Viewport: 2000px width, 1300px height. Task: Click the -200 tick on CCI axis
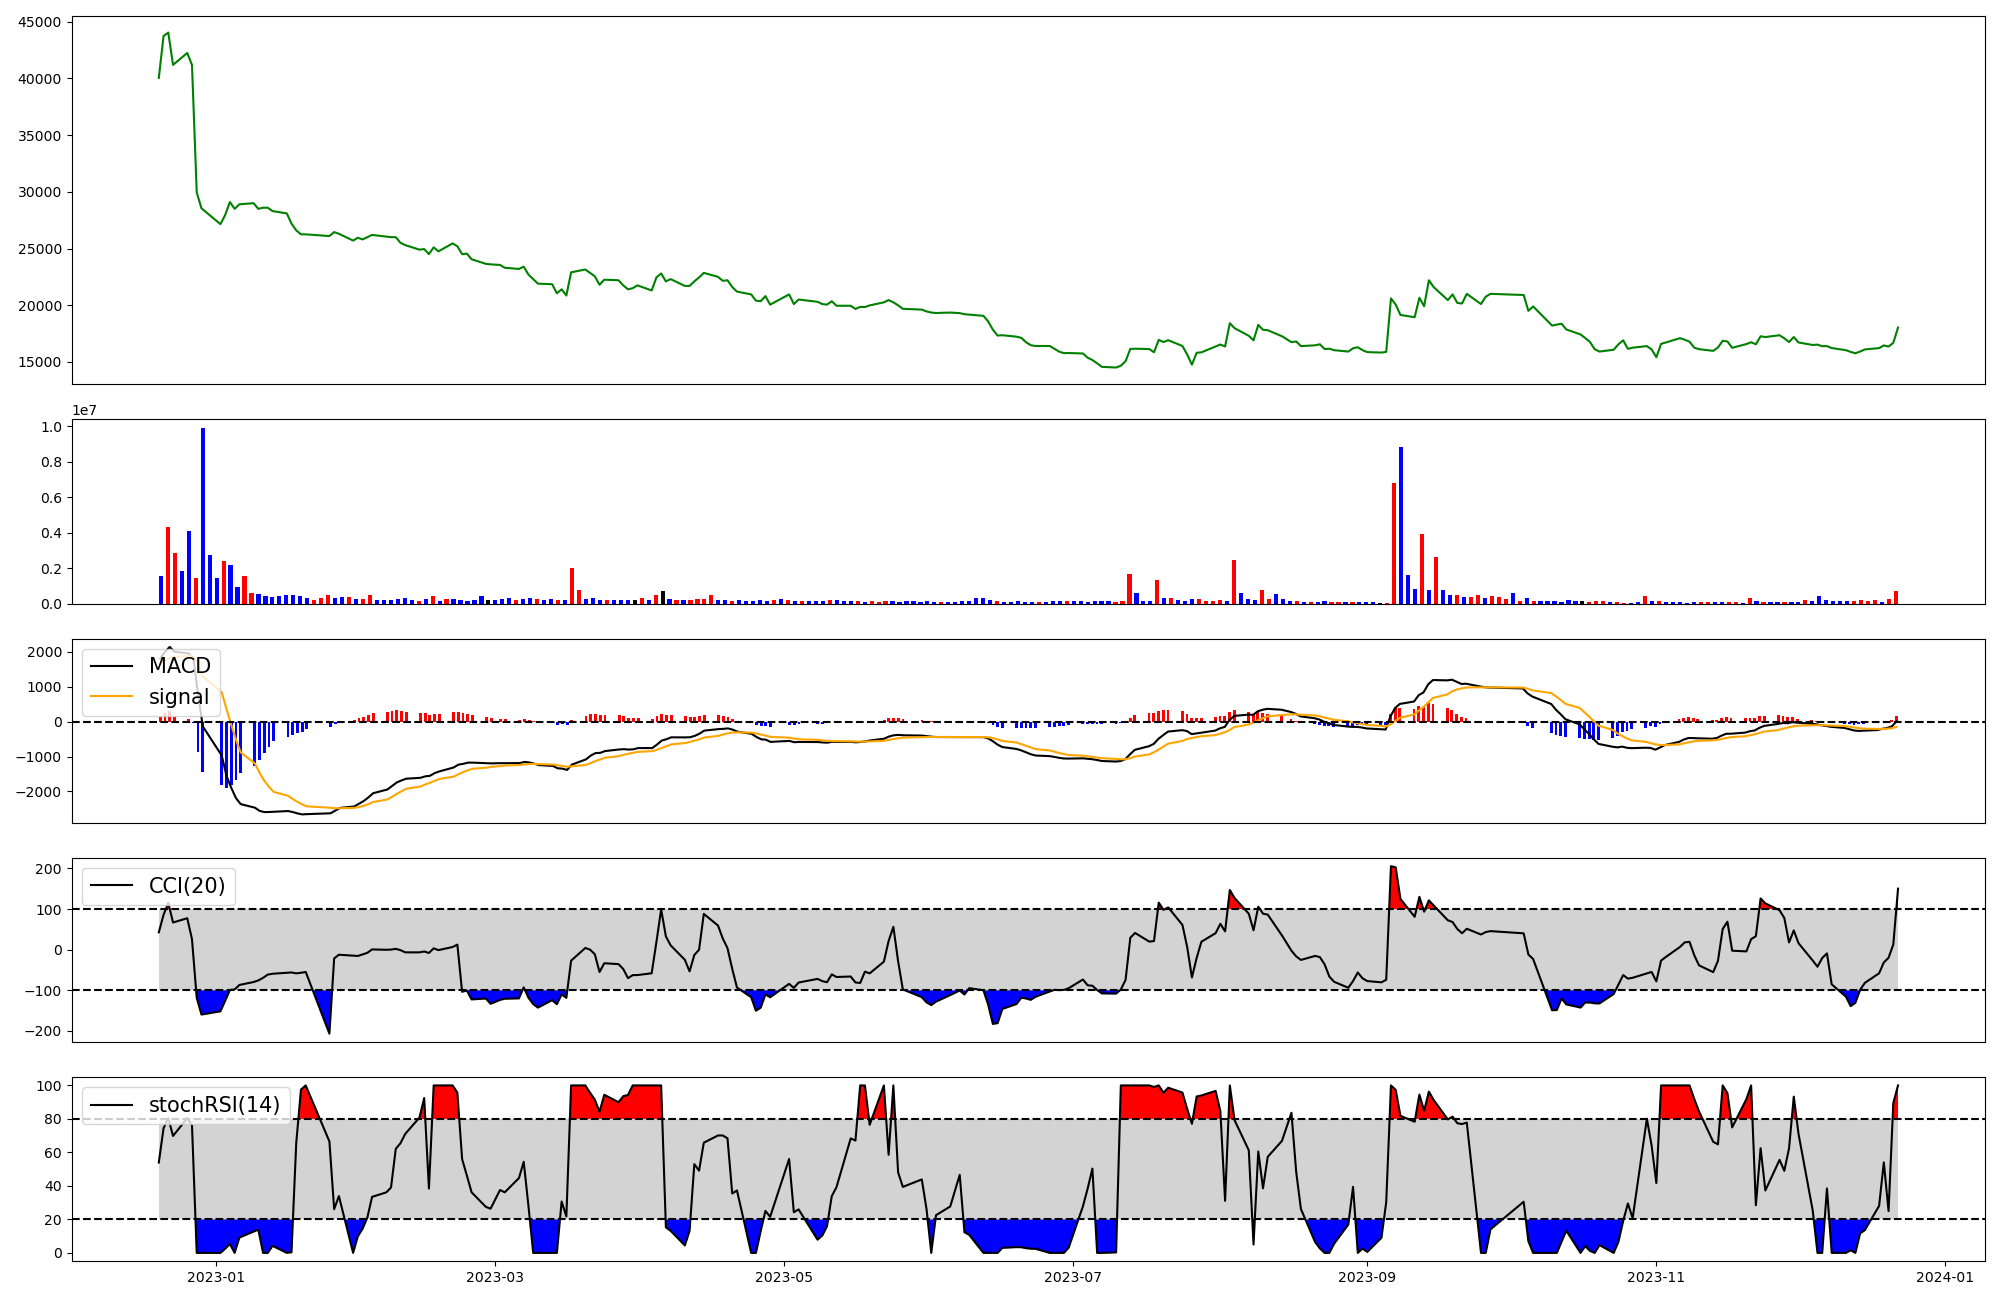pyautogui.click(x=45, y=1031)
